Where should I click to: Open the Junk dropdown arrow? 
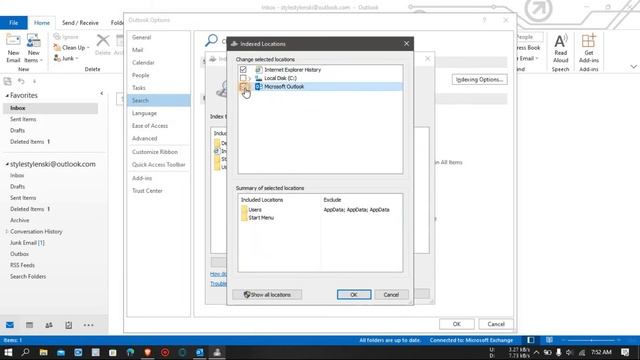click(77, 58)
